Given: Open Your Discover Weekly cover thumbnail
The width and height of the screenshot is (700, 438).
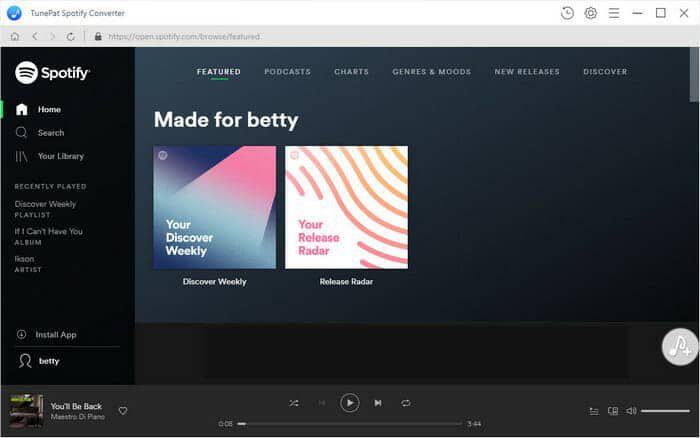Looking at the screenshot, I should [214, 207].
